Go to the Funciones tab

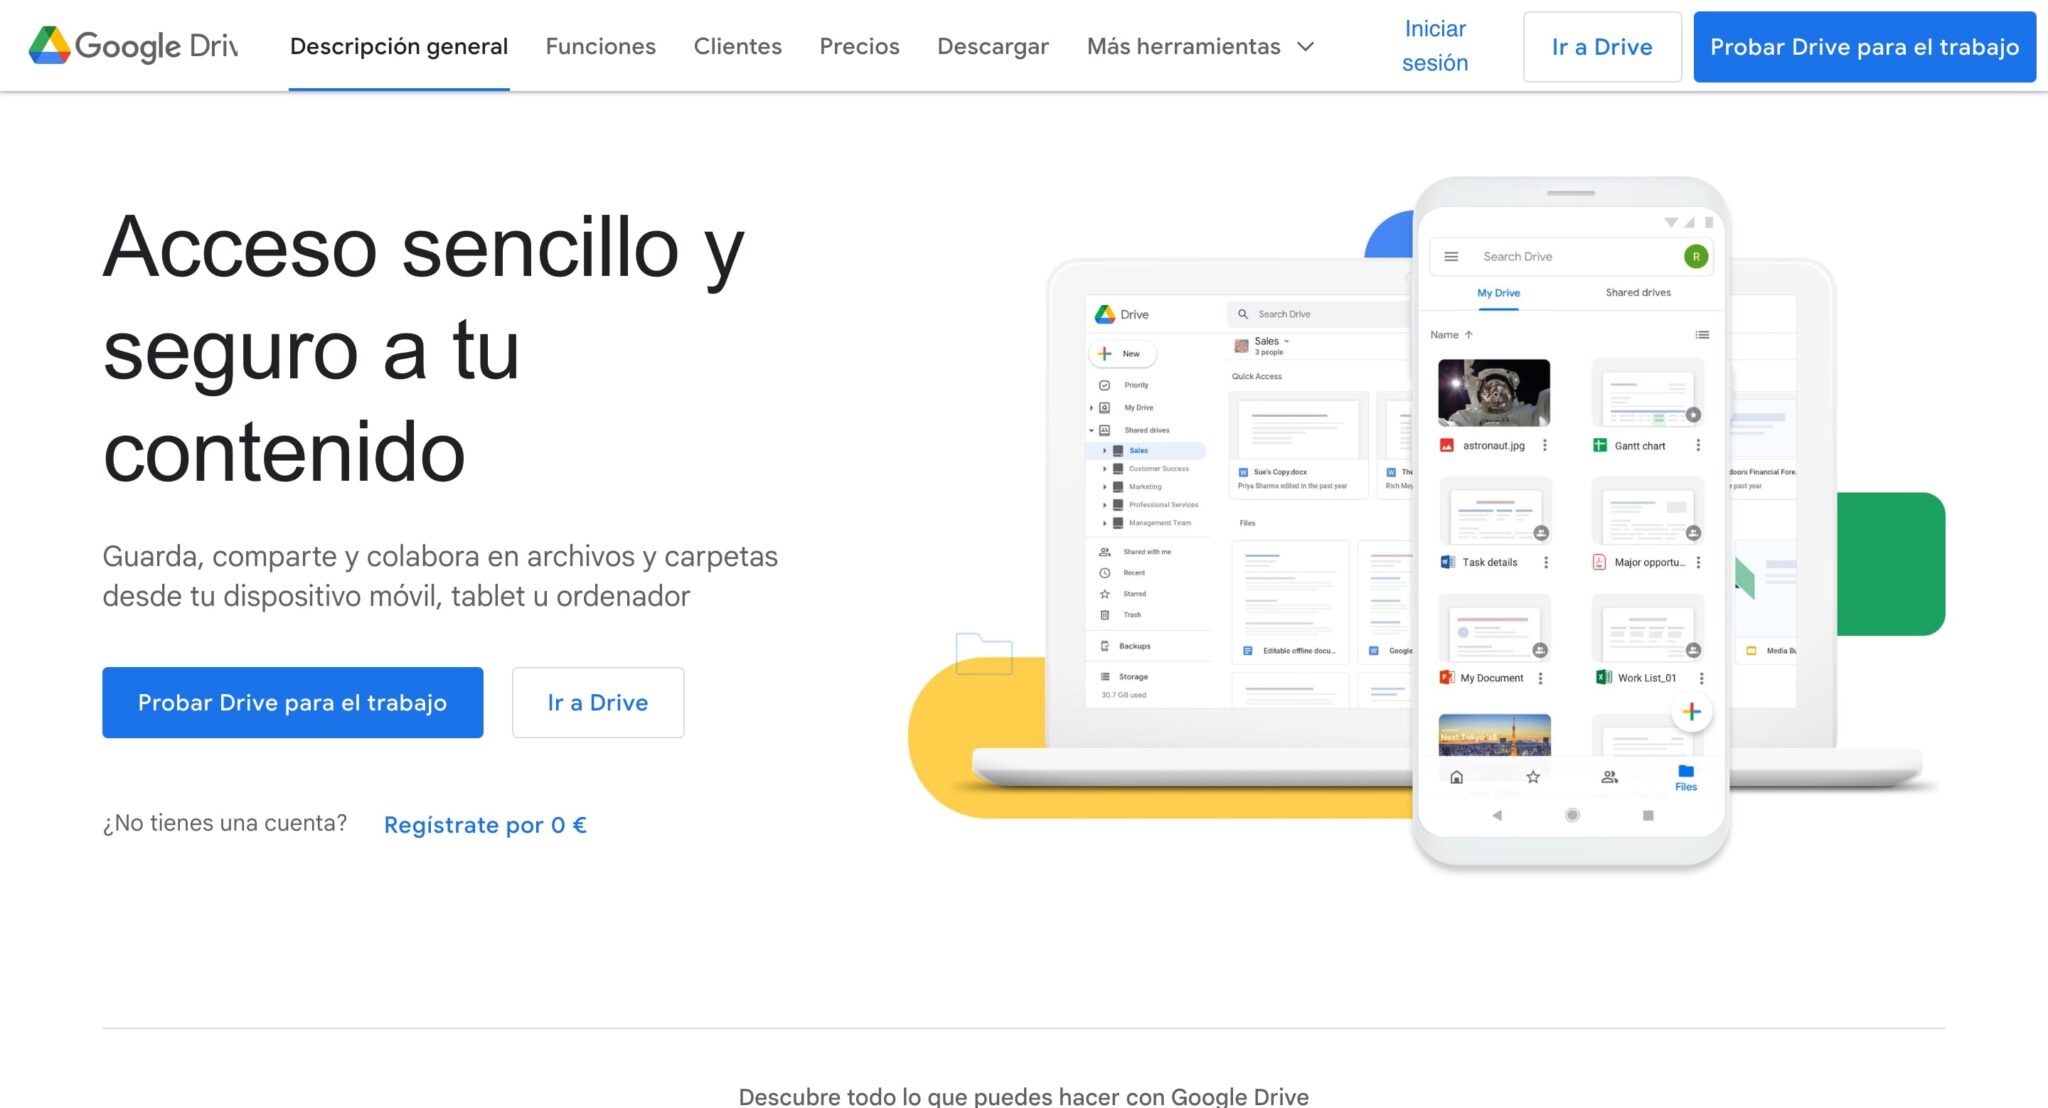click(601, 46)
